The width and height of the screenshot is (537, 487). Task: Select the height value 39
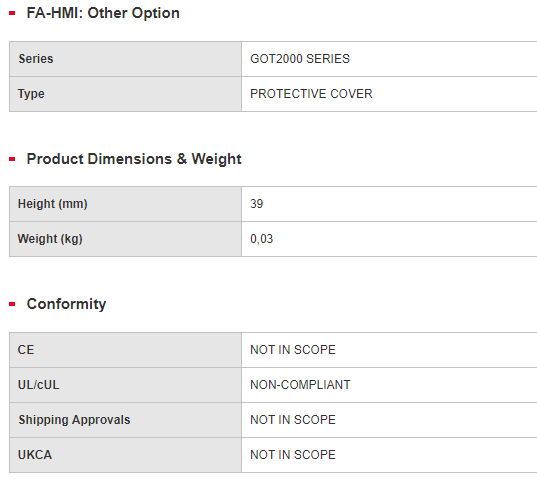tap(257, 204)
